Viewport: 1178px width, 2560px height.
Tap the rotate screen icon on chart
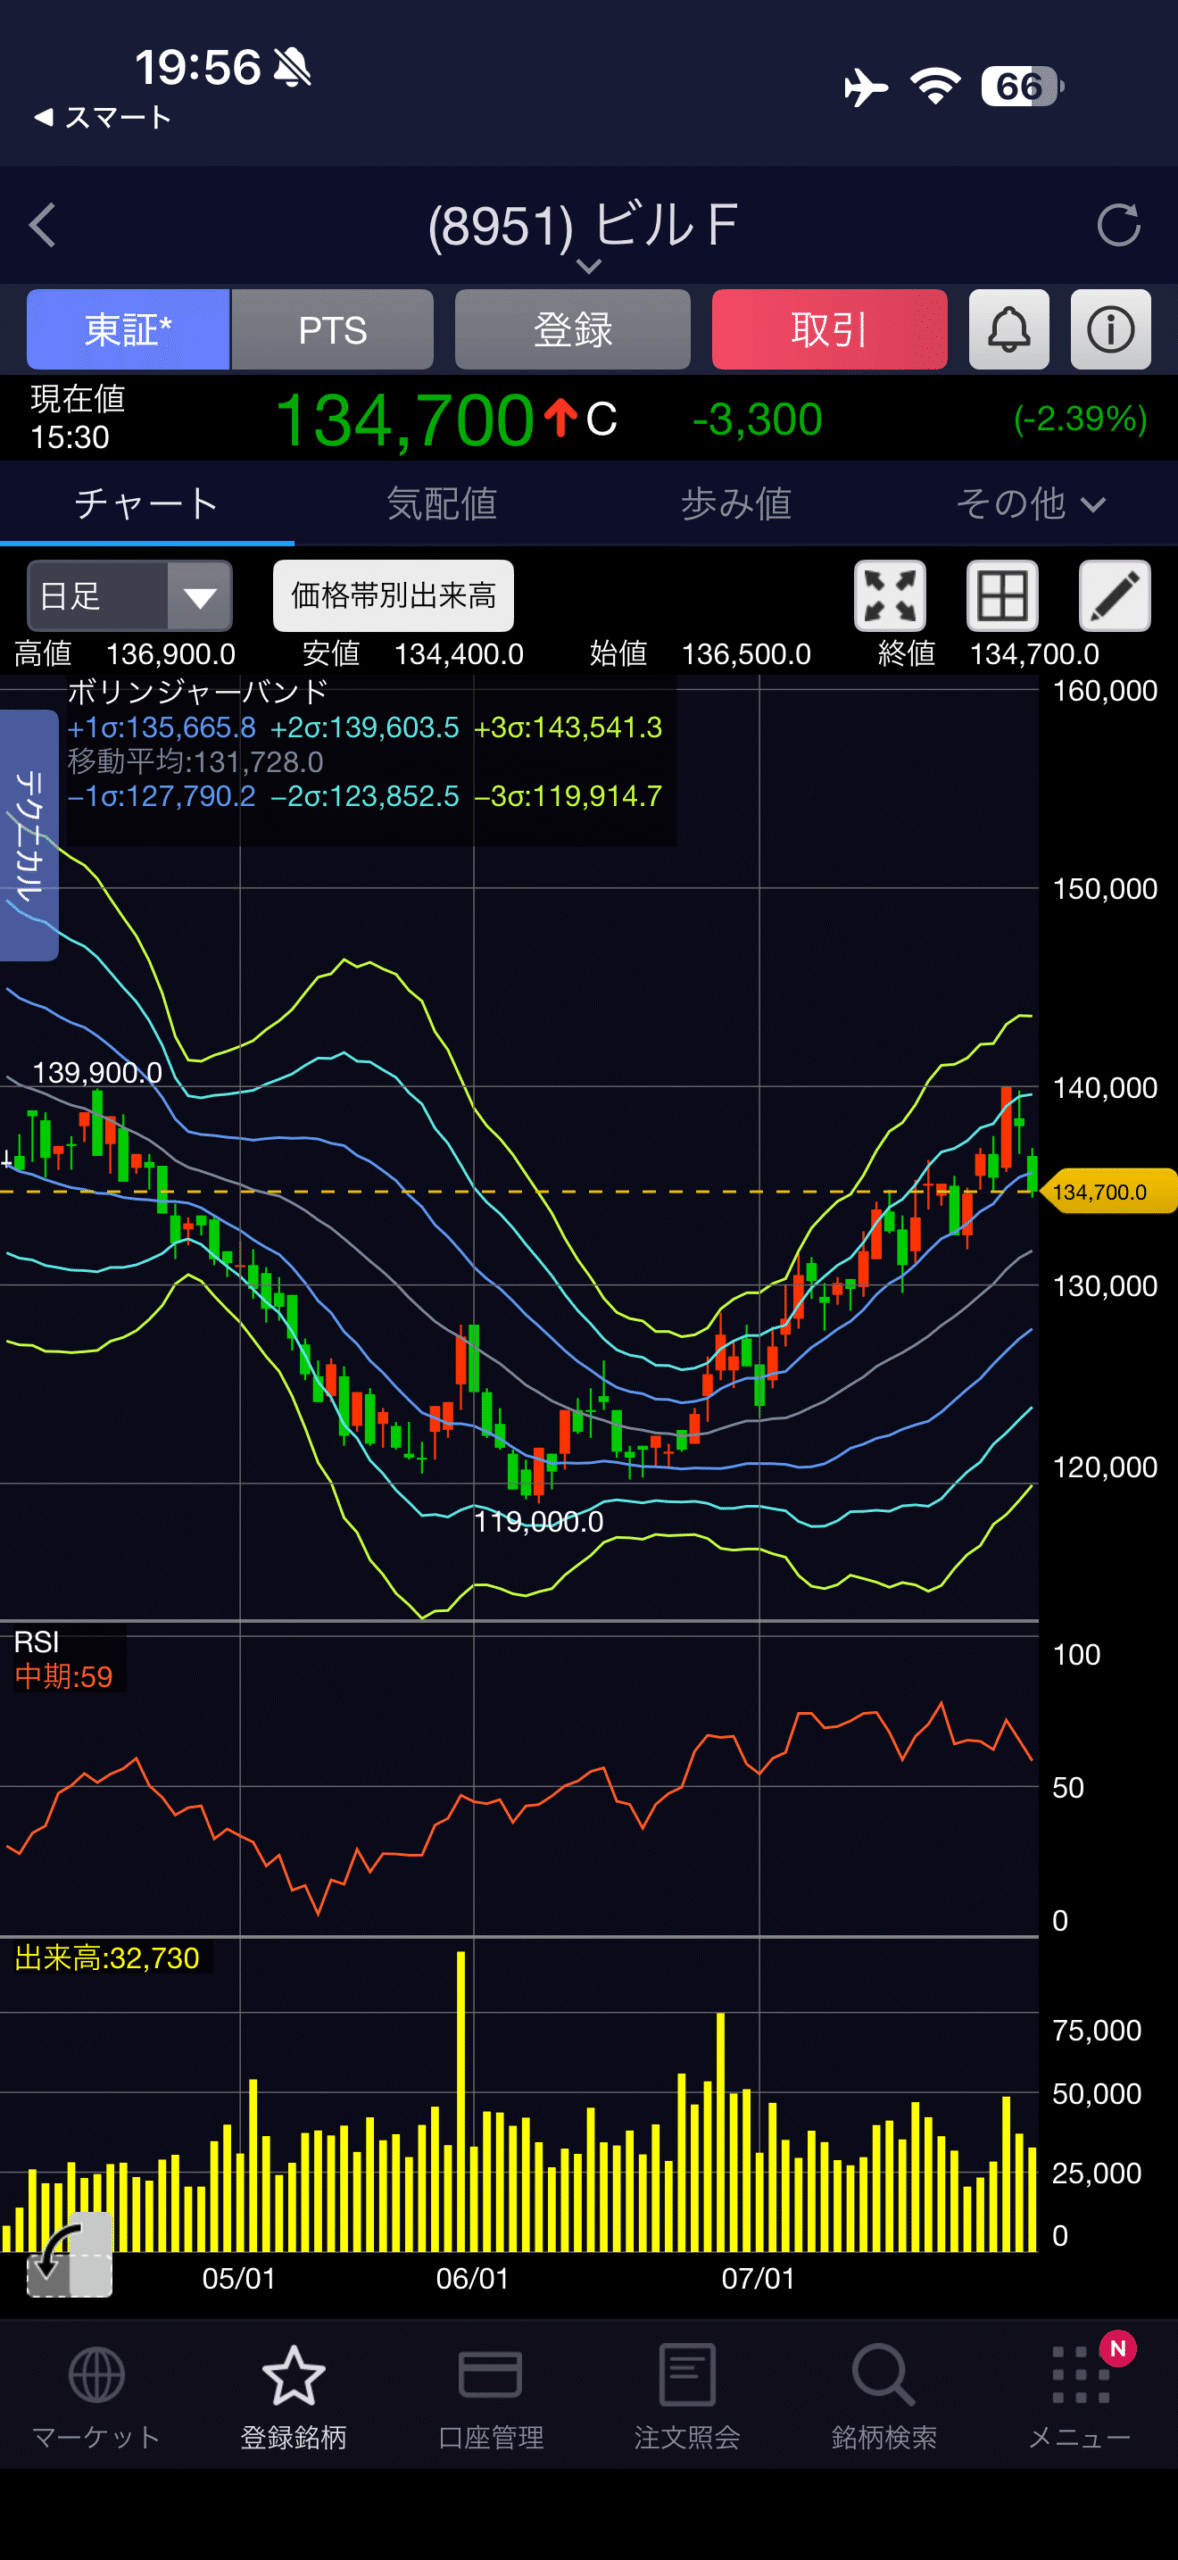69,2255
